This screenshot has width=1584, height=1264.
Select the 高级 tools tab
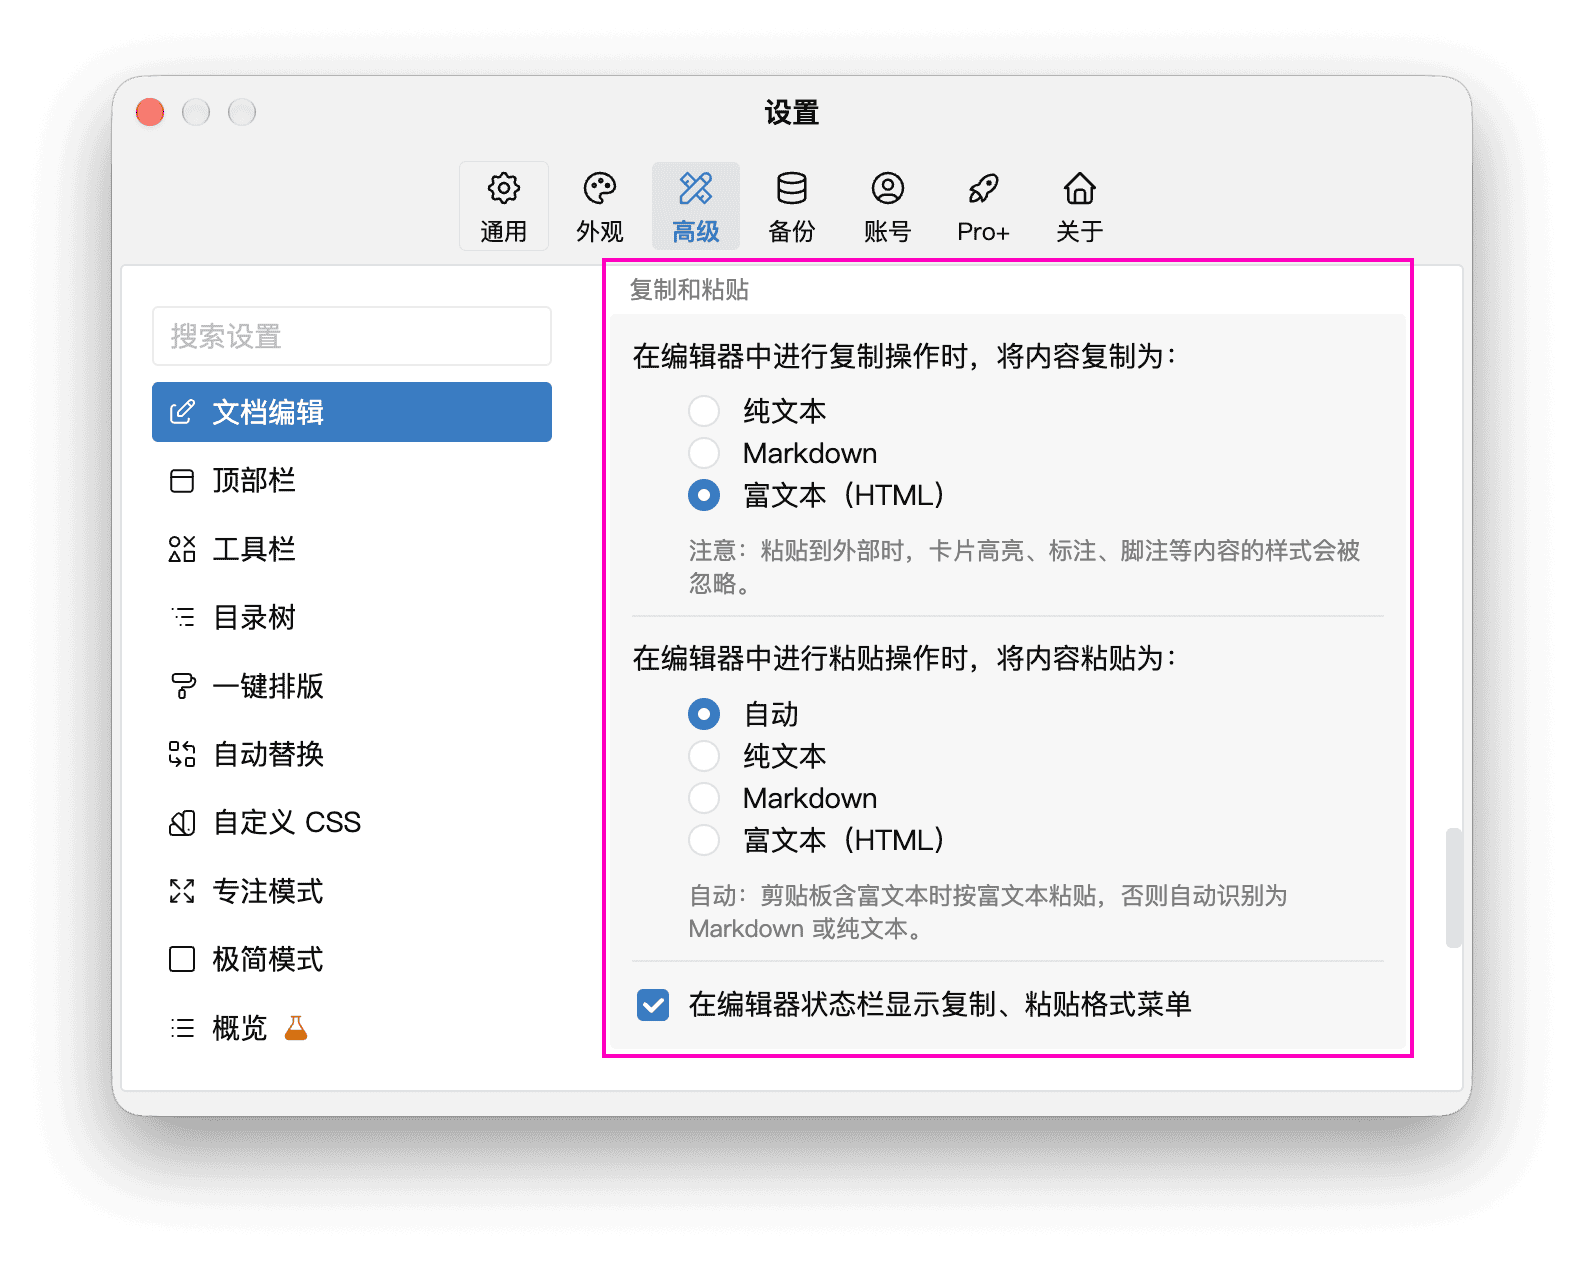696,206
